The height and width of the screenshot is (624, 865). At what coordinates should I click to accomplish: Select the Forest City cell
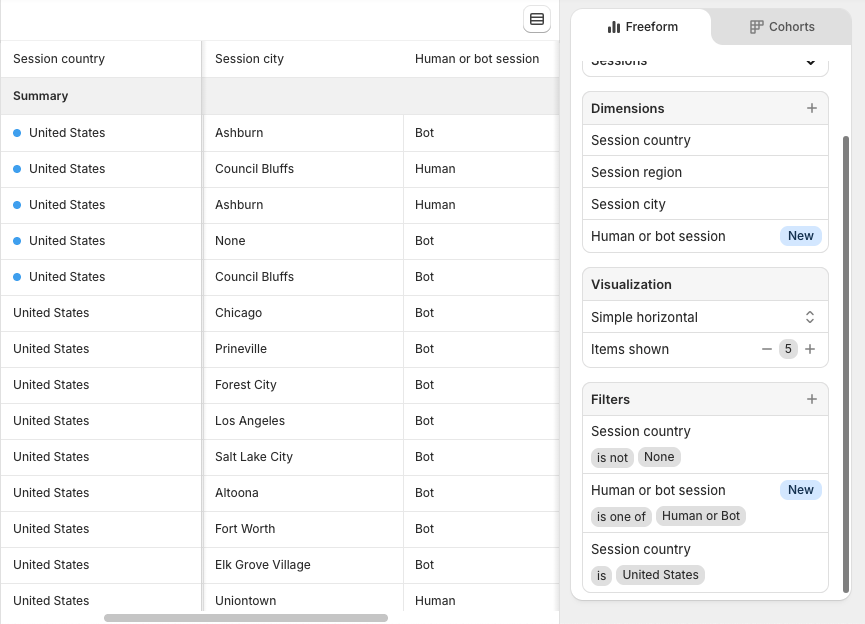click(303, 385)
